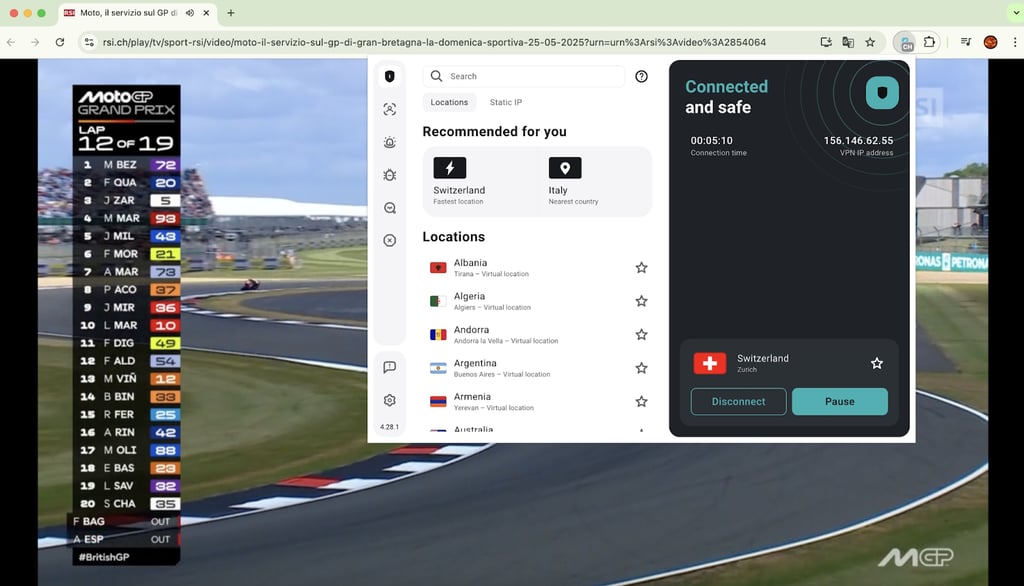Open the tab search dropdown arrow

[1014, 13]
